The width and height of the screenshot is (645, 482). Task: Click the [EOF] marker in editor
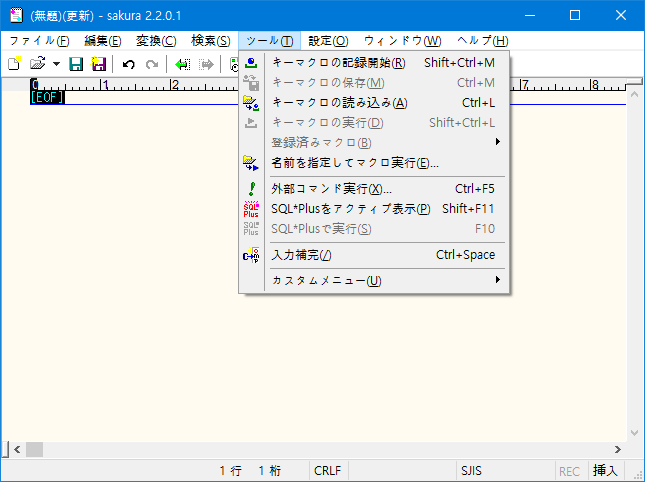click(x=47, y=97)
